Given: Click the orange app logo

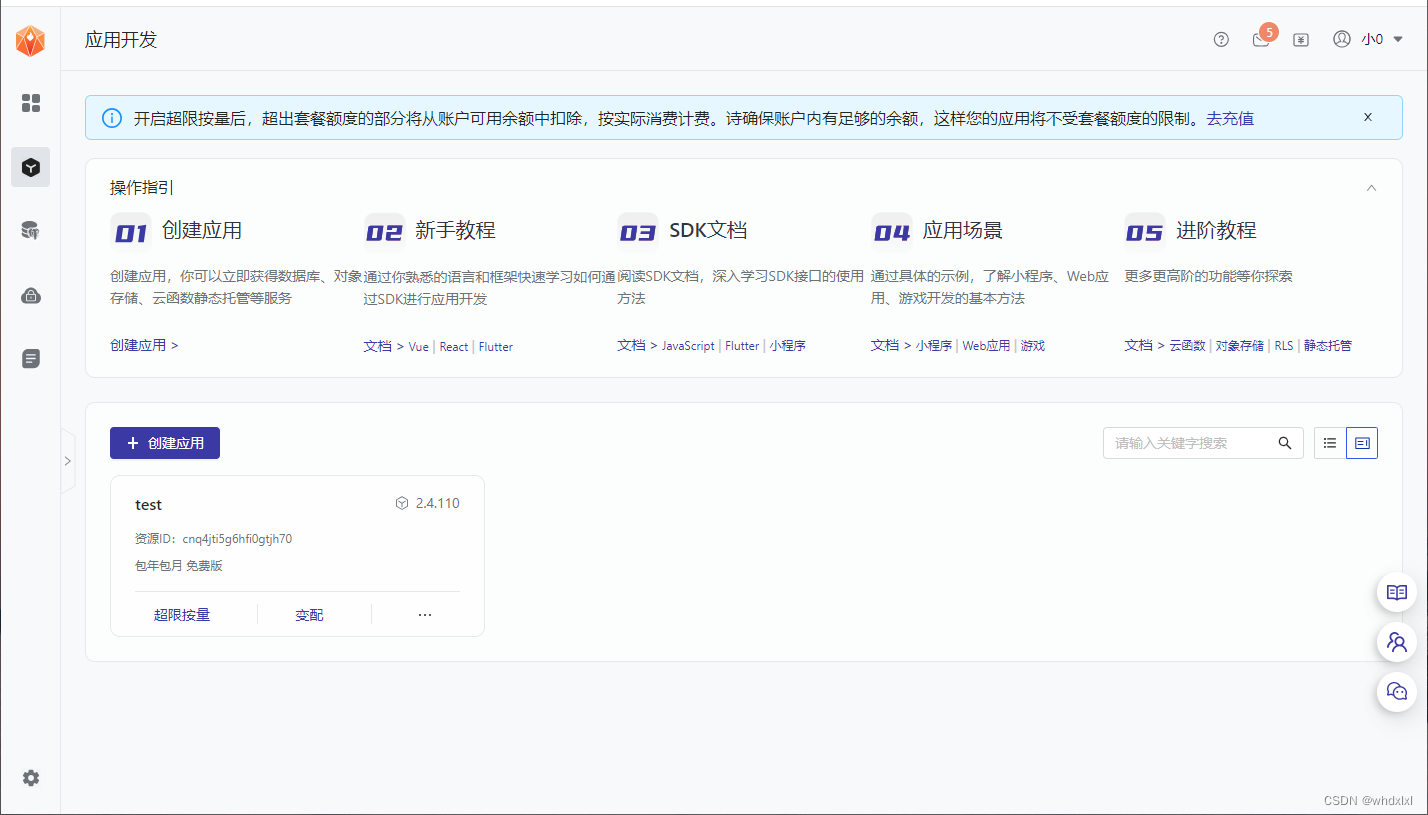Looking at the screenshot, I should [30, 41].
